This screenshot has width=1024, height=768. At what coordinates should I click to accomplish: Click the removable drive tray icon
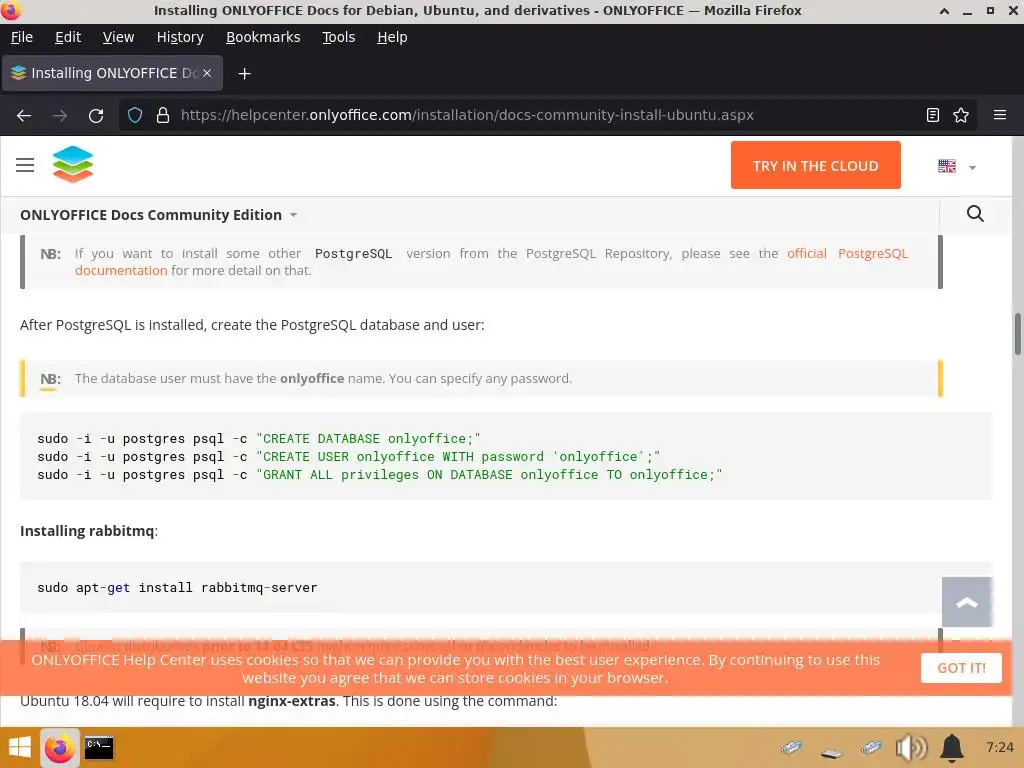click(831, 753)
